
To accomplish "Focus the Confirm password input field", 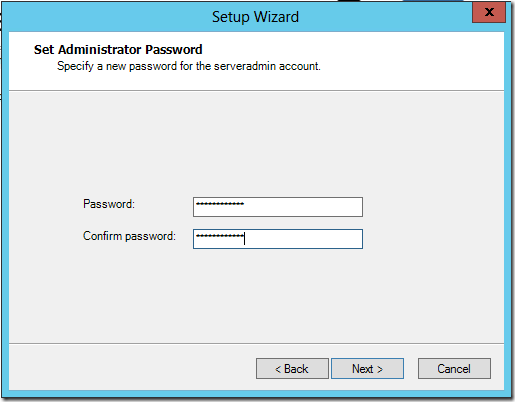I will [278, 239].
